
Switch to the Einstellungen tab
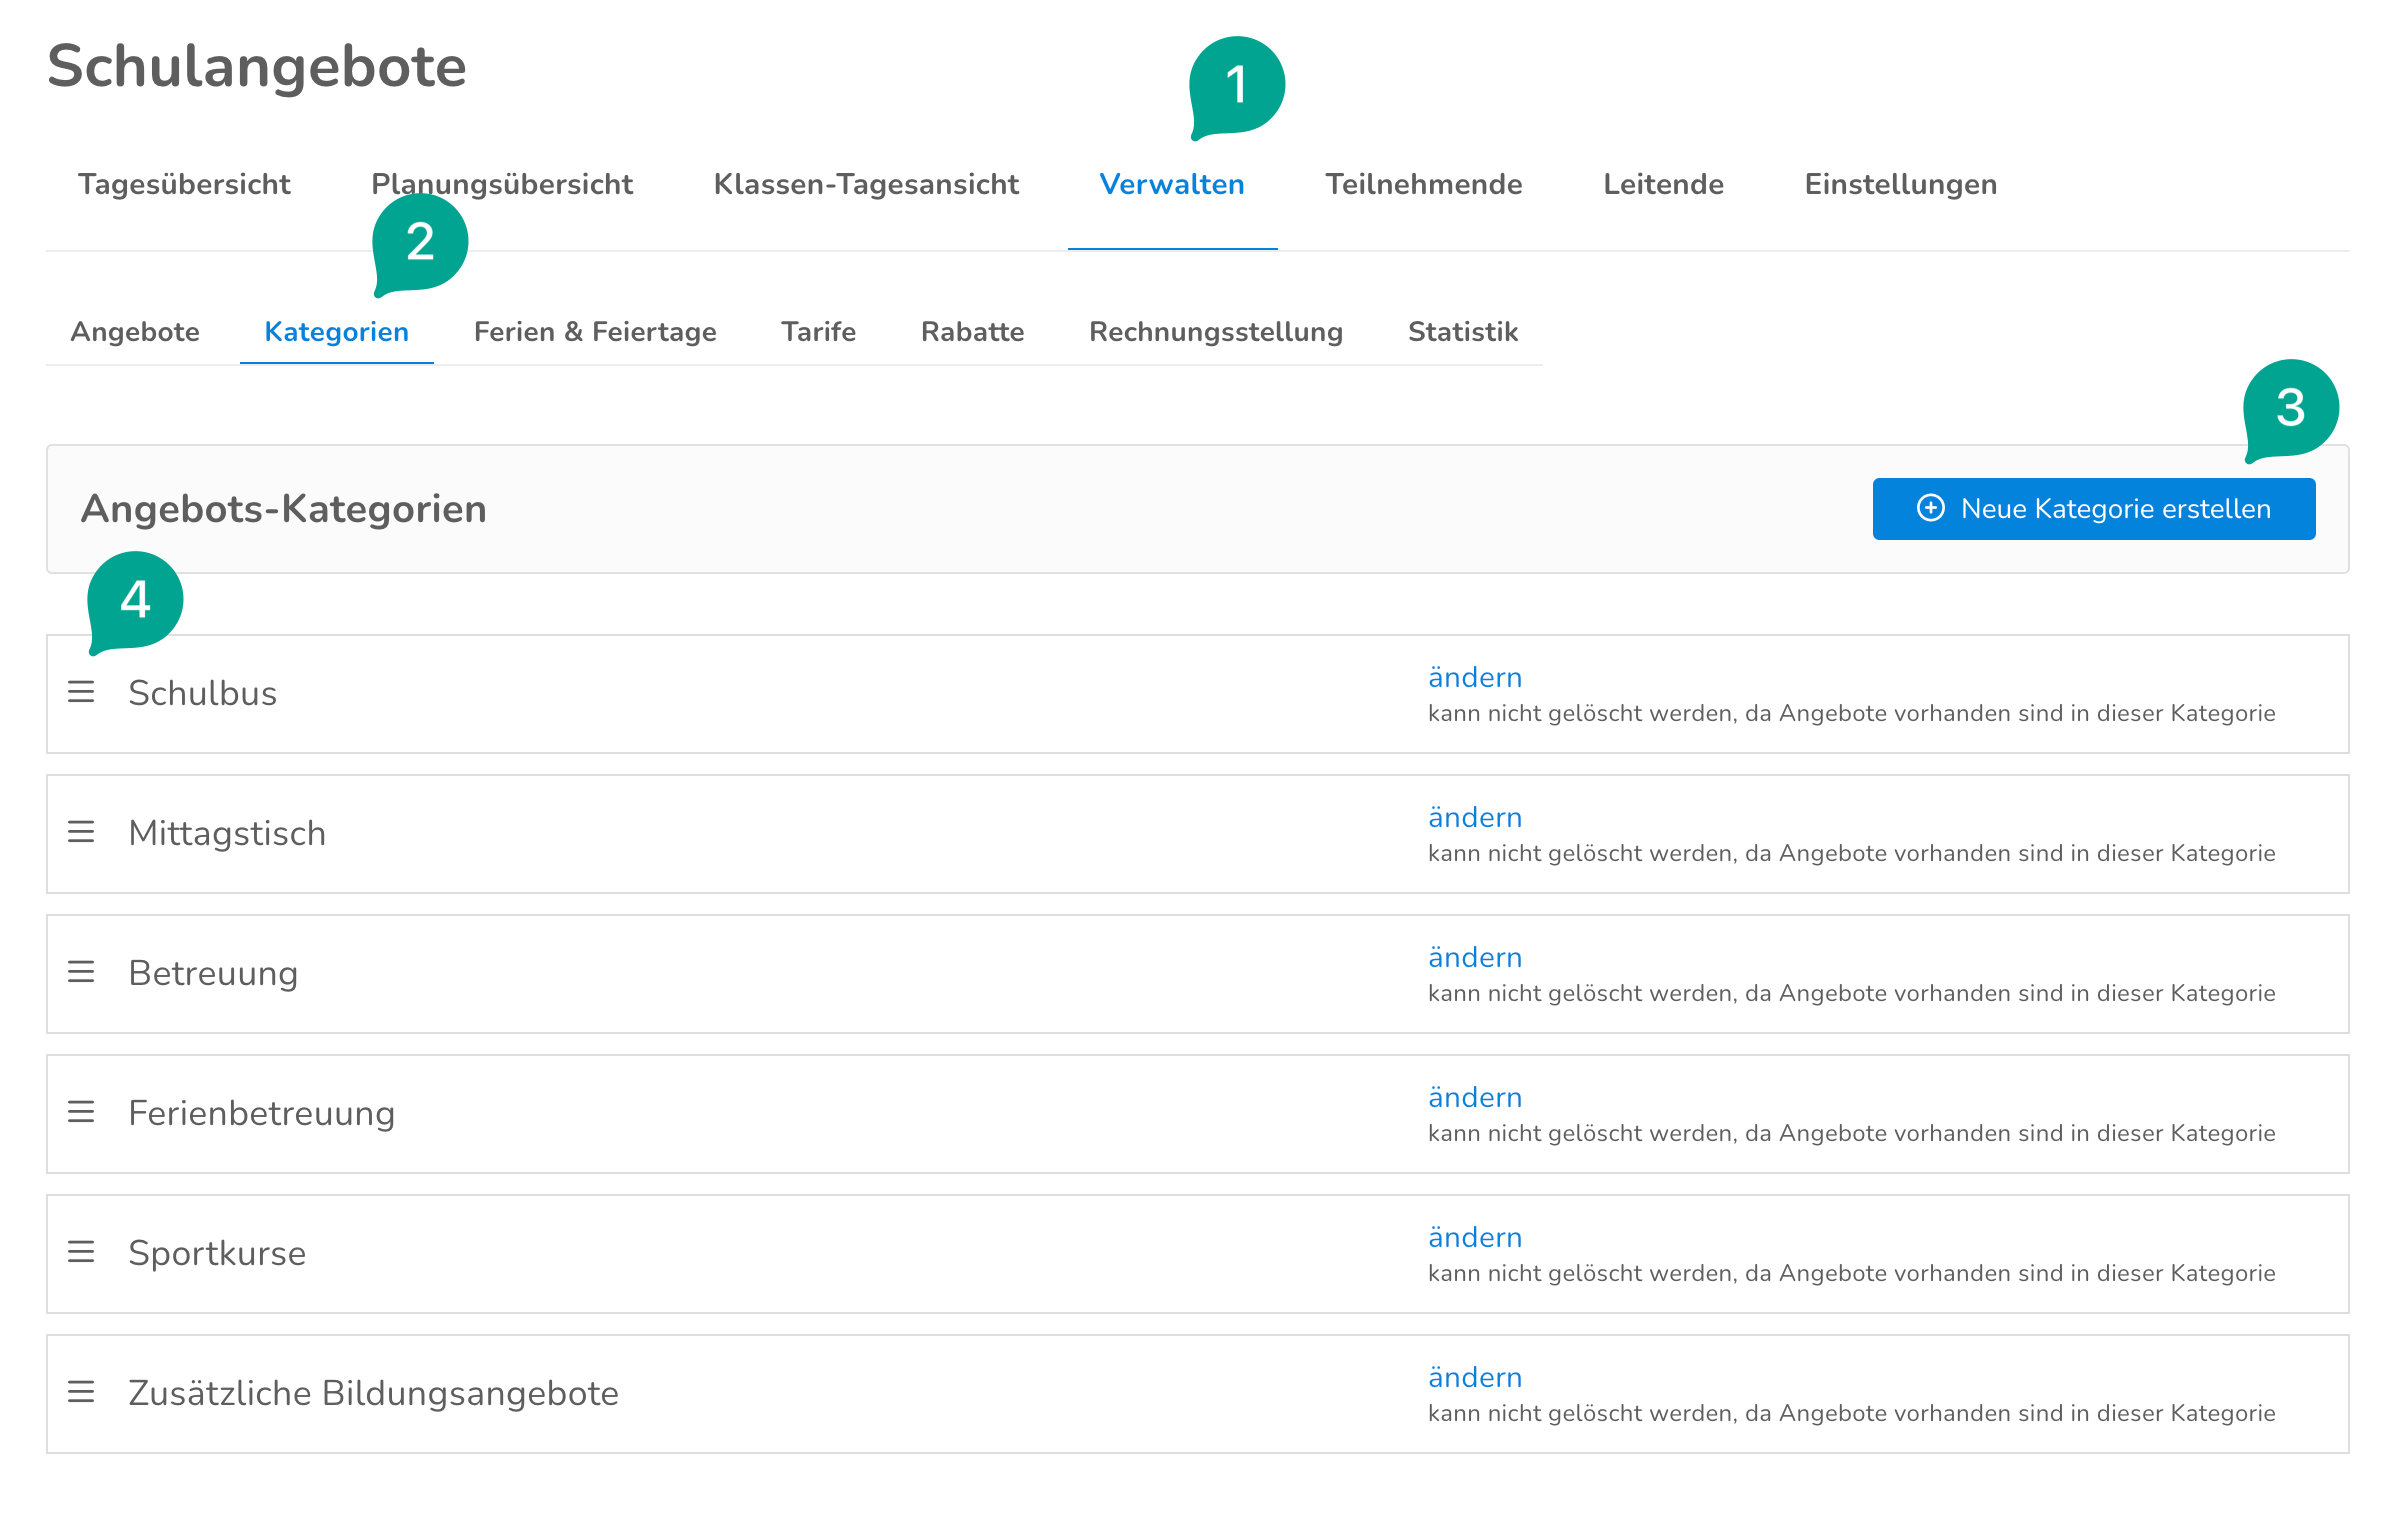point(1900,185)
